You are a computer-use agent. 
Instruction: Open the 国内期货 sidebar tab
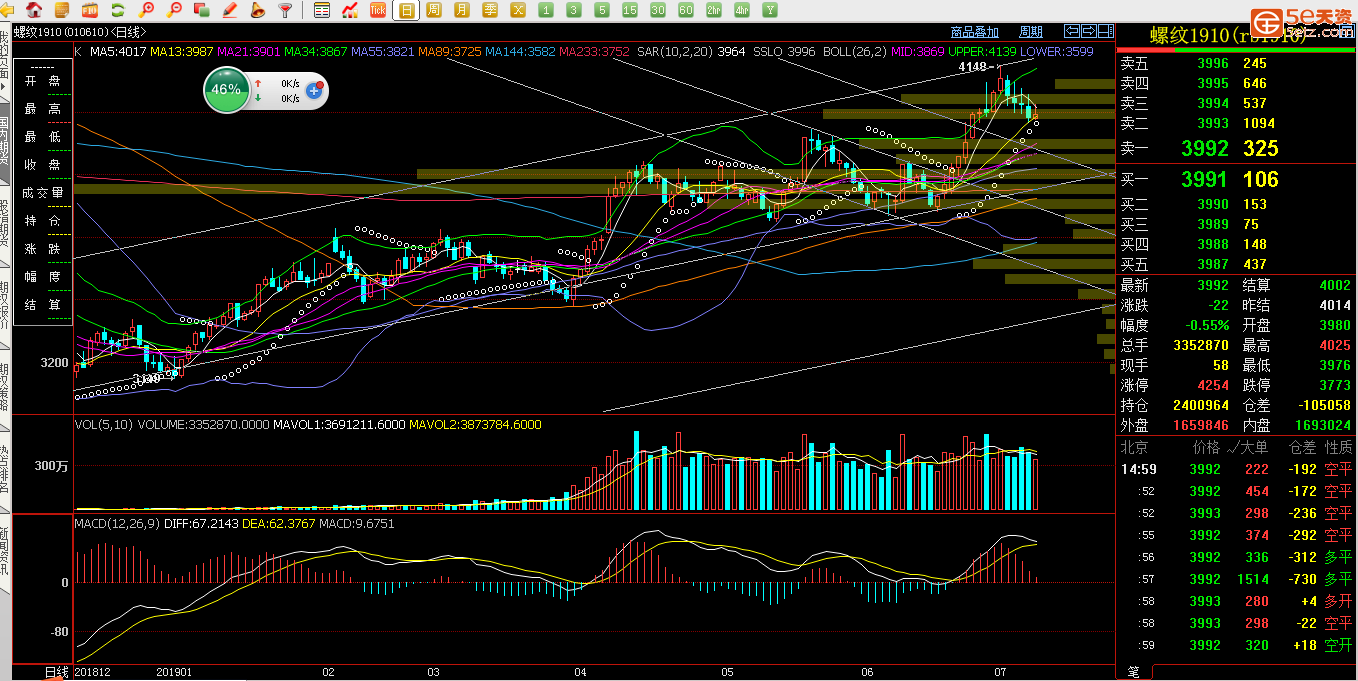[x=5, y=142]
